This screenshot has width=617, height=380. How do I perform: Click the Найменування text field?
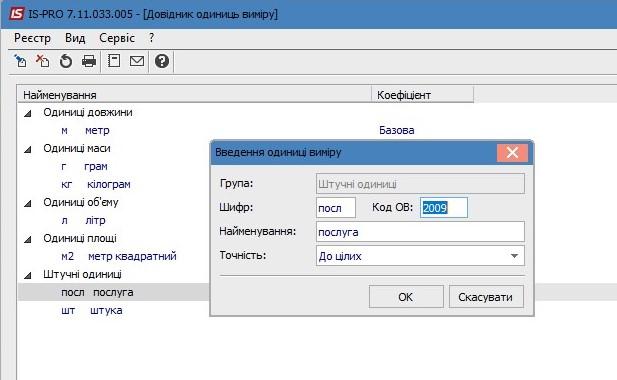(x=420, y=232)
